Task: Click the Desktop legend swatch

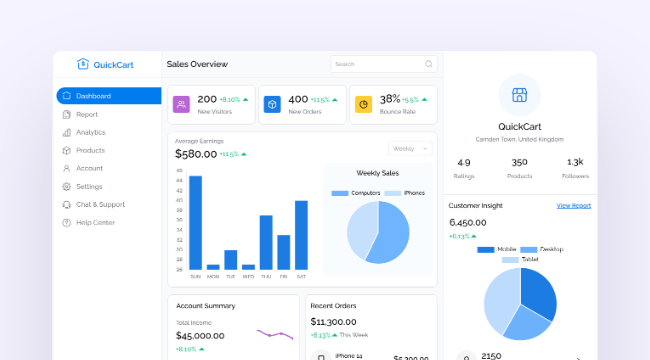Action: coord(529,250)
